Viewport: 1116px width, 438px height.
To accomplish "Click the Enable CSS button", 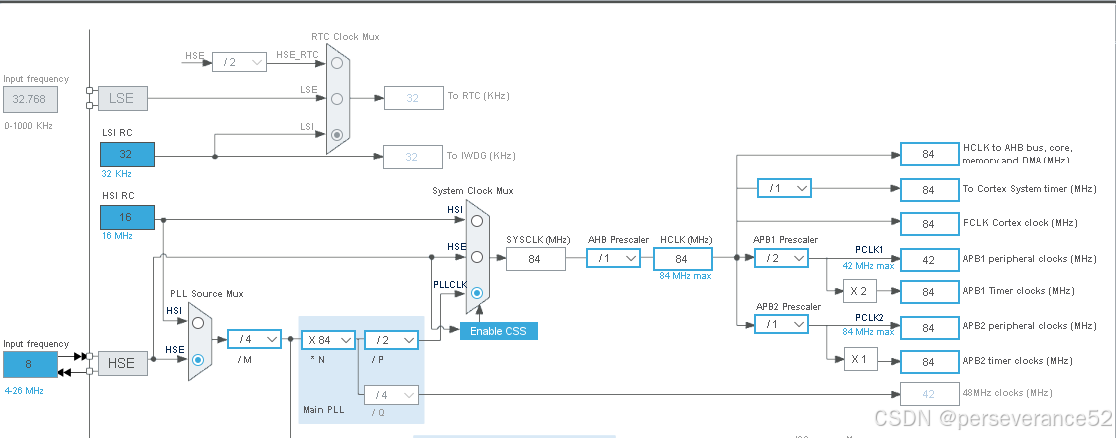I will pos(499,331).
